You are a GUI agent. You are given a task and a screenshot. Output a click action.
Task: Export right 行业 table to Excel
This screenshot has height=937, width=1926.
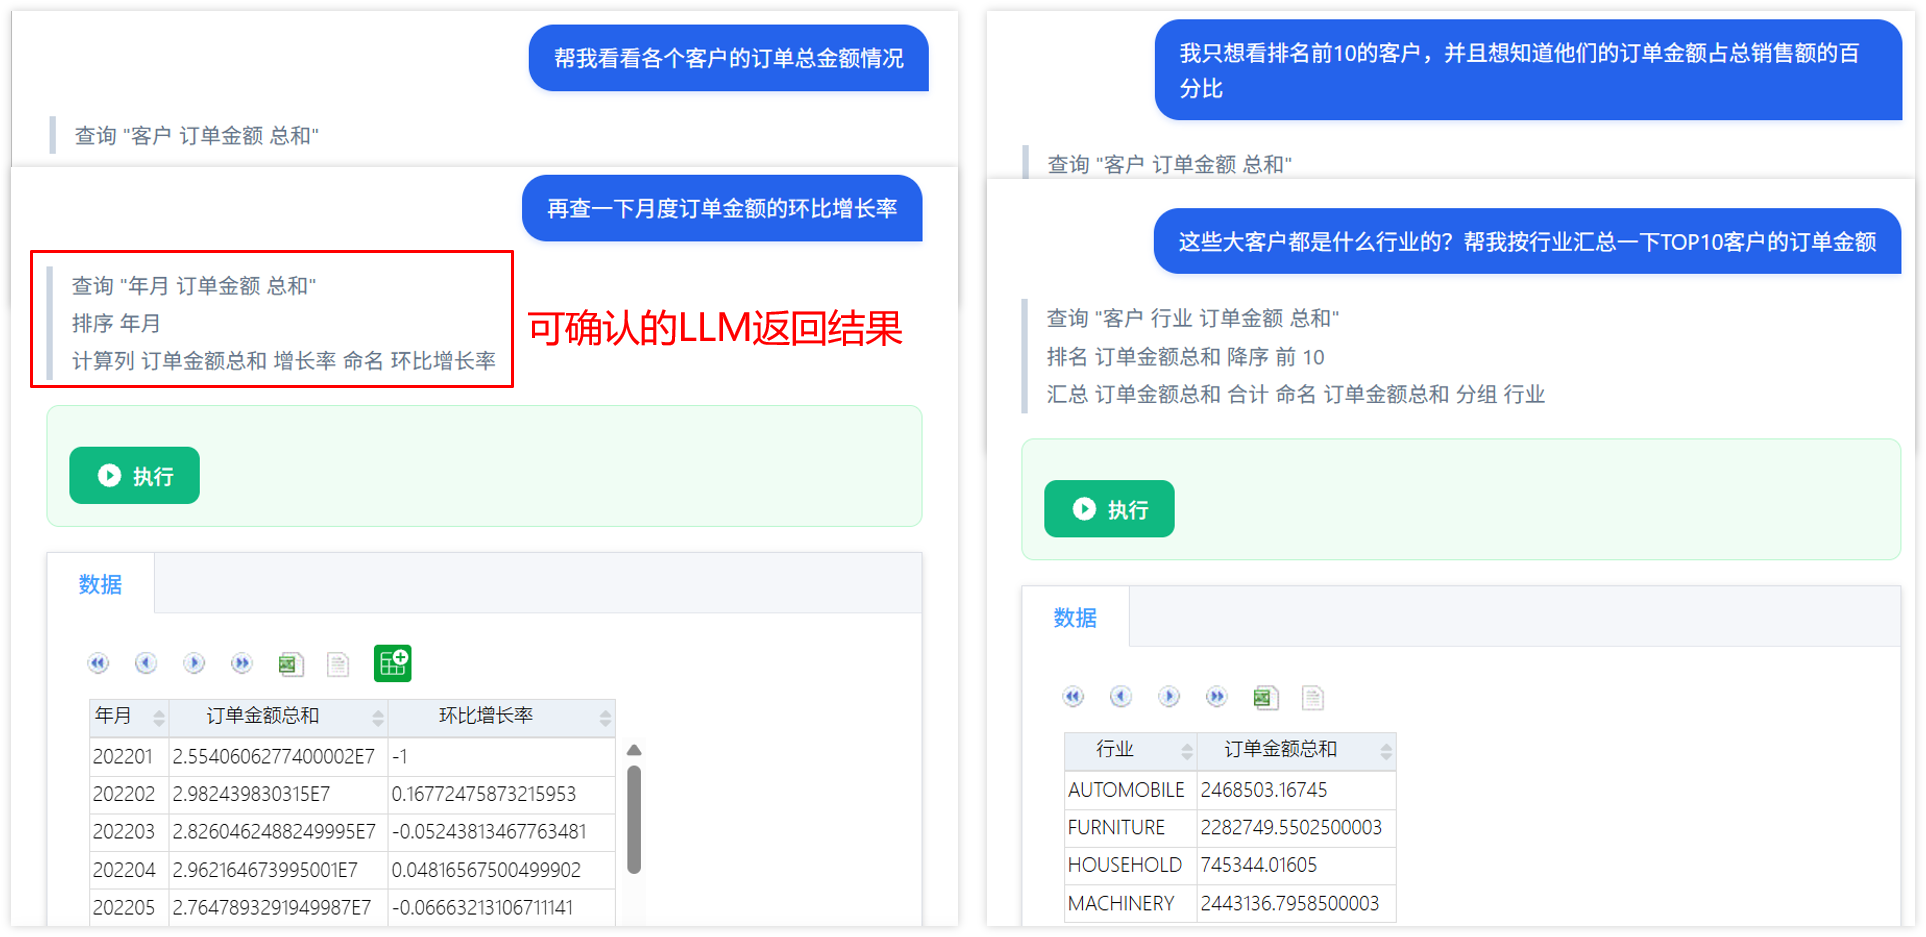coord(1265,697)
